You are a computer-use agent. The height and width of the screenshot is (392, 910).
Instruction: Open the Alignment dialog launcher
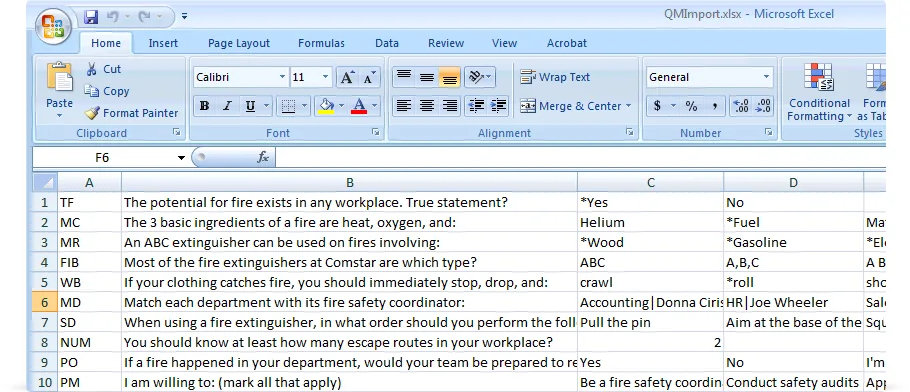pos(630,132)
